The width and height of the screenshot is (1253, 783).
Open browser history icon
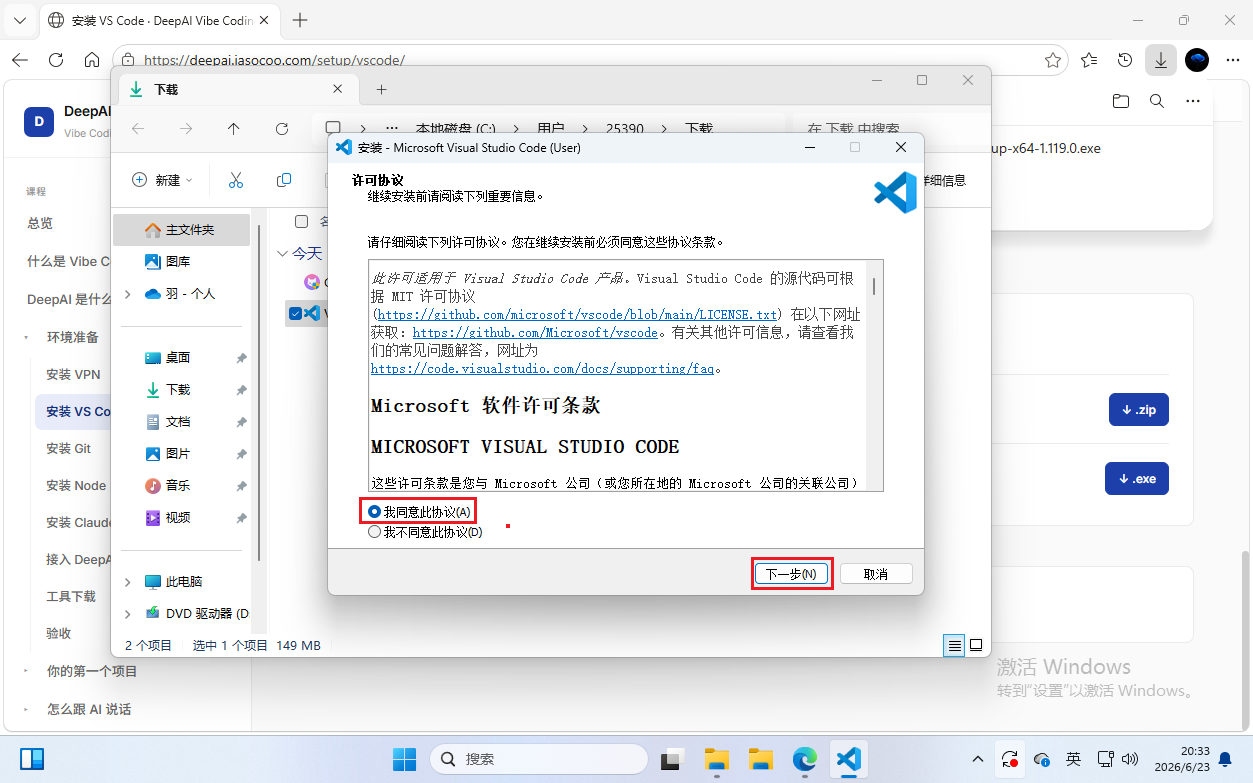tap(1125, 60)
